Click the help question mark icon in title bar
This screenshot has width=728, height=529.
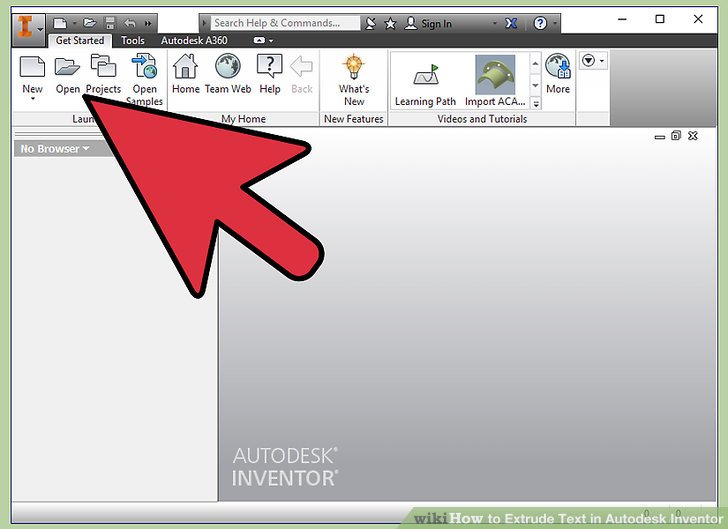(540, 23)
